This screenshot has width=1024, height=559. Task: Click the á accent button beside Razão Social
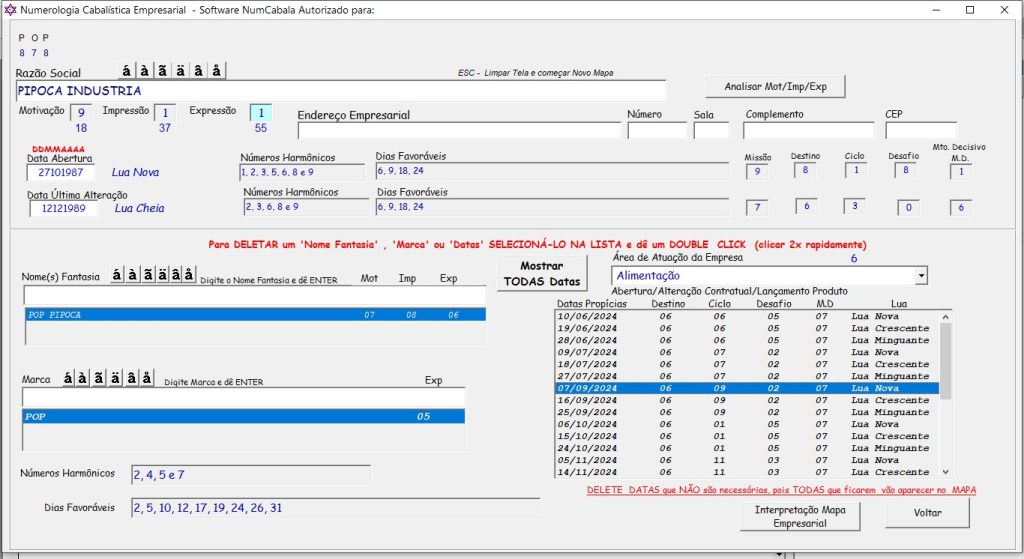tap(126, 70)
